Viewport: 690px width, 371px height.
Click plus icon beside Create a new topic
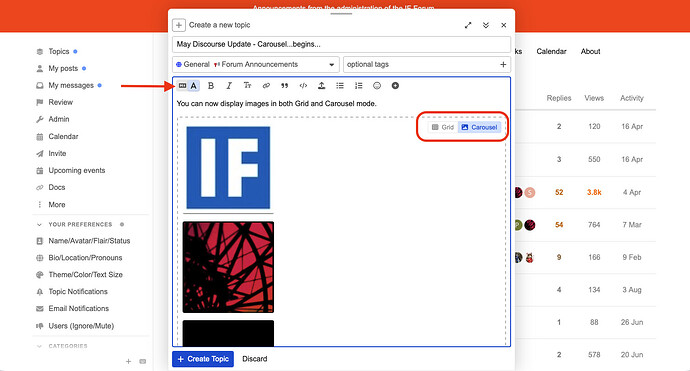[x=179, y=25]
